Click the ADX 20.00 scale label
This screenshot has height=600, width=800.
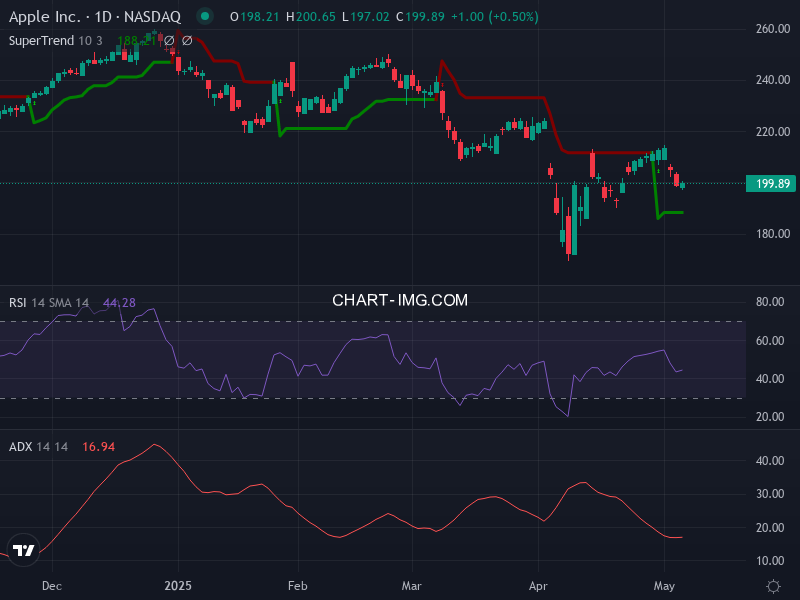(x=770, y=528)
